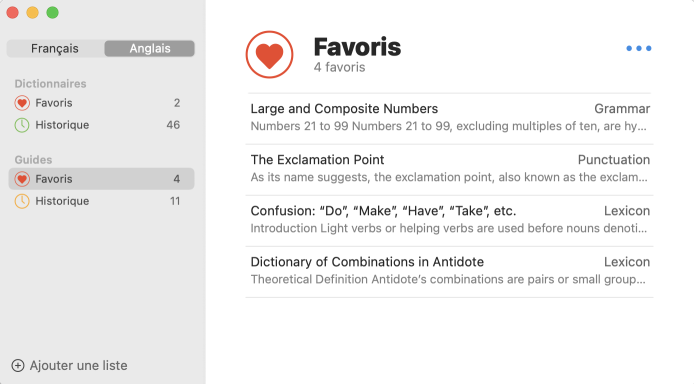Open Historique list under Guides

click(101, 201)
